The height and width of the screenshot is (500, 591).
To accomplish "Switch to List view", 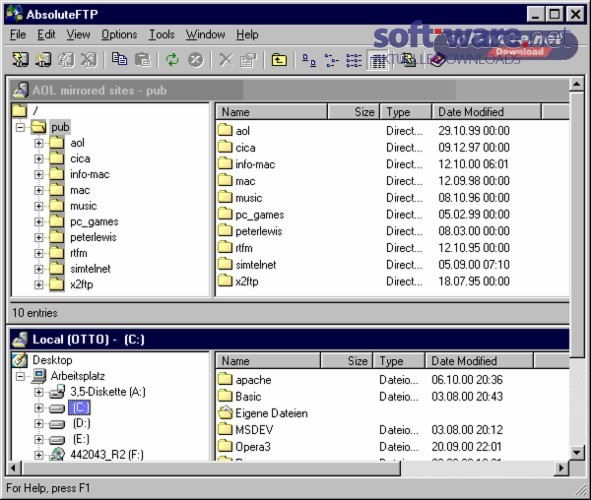I will pyautogui.click(x=354, y=60).
